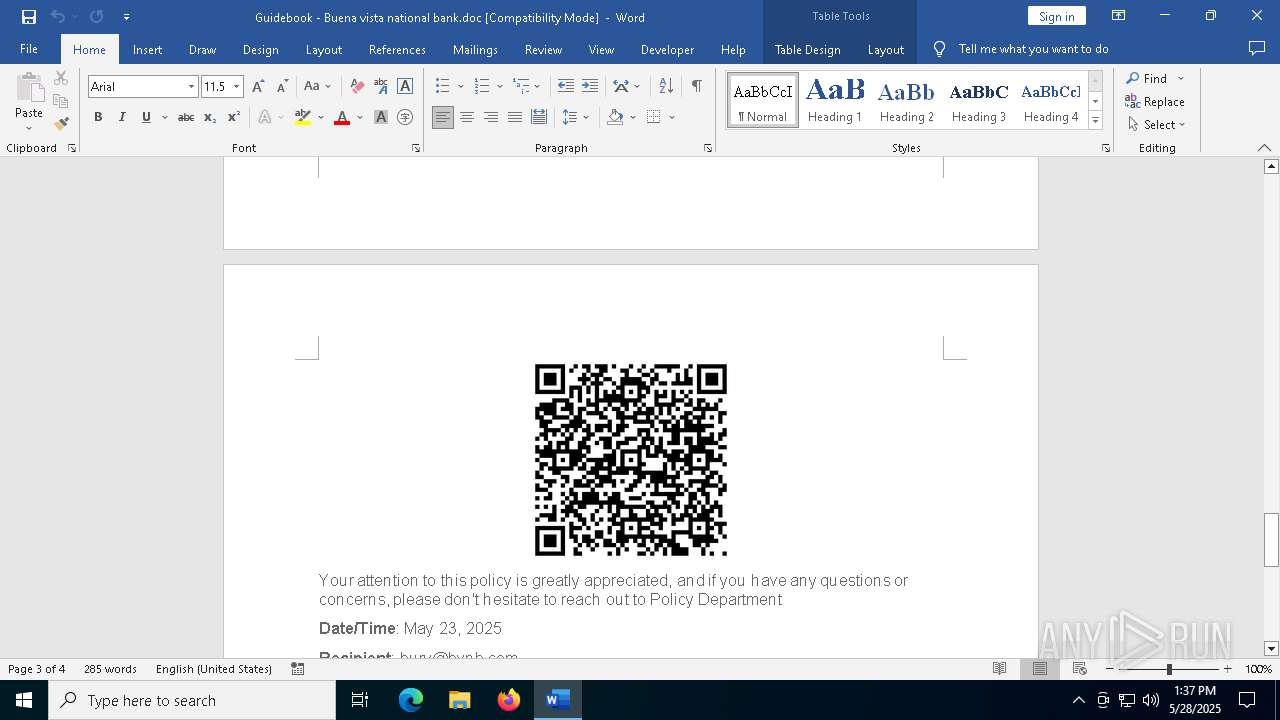Toggle Show/Hide paragraph marks
1280x720 pixels.
coord(696,86)
